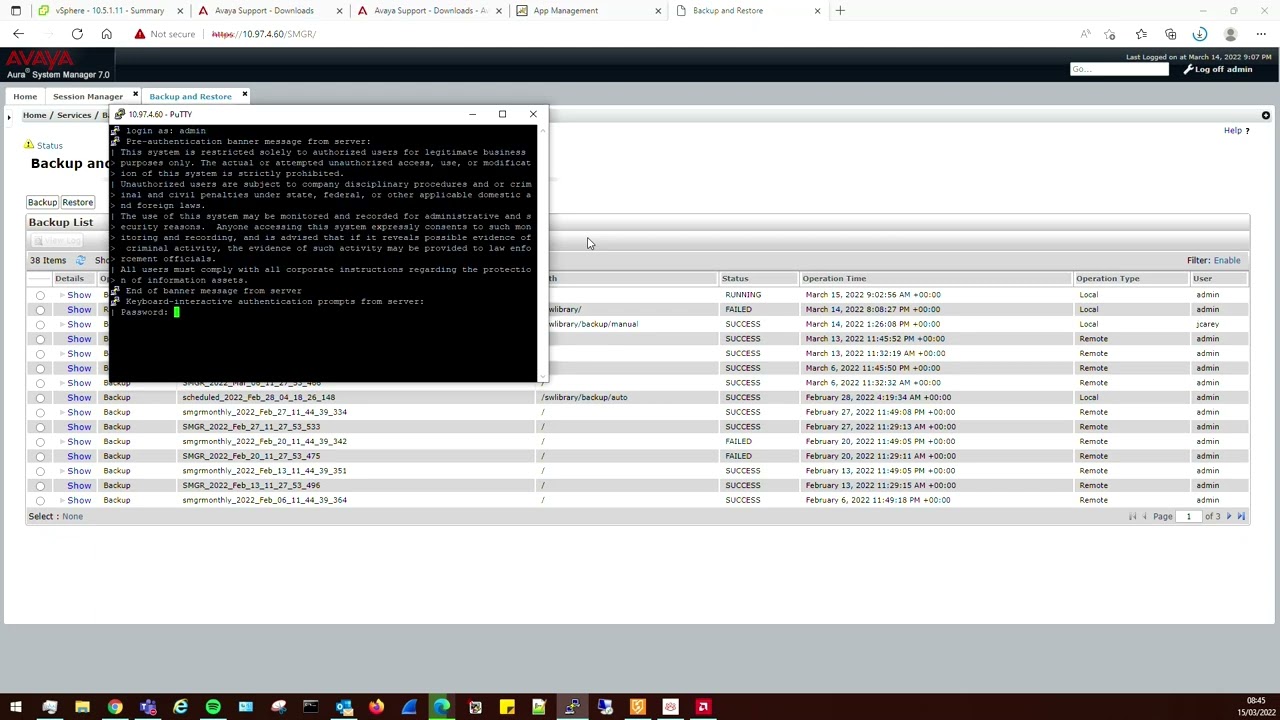The width and height of the screenshot is (1280, 720).
Task: Open Outlook from the taskbar
Action: coord(343,707)
